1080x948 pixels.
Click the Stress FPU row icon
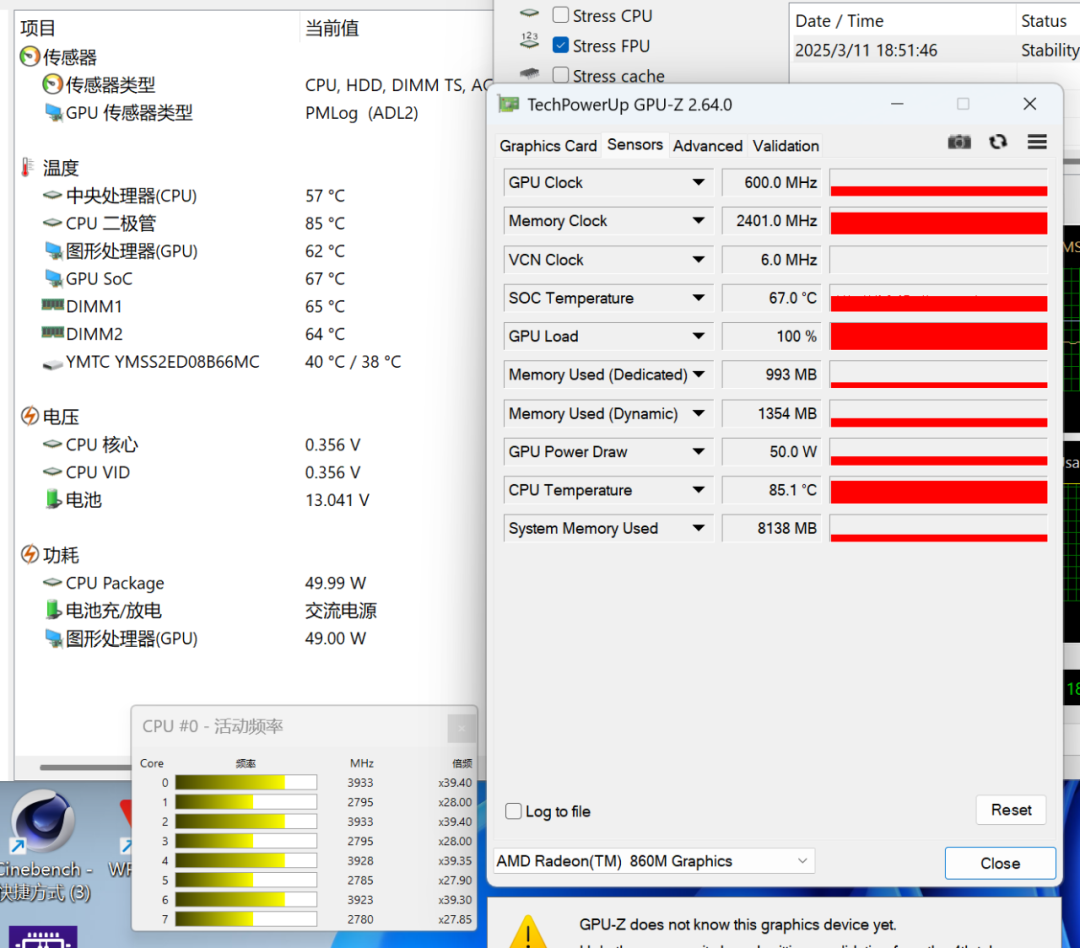coord(529,41)
